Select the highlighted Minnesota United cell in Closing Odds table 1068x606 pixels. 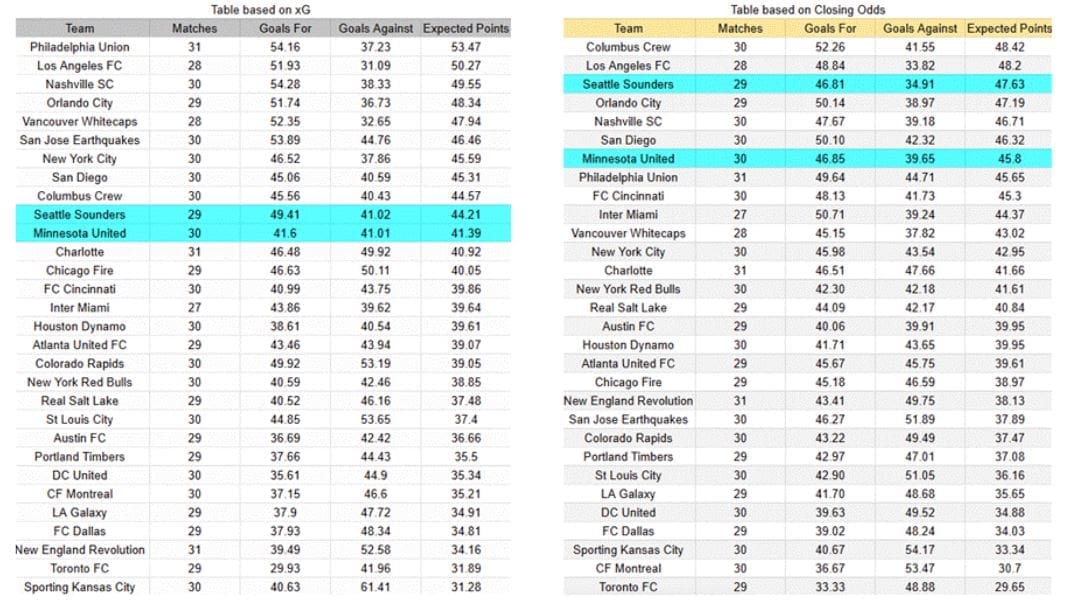tap(628, 159)
